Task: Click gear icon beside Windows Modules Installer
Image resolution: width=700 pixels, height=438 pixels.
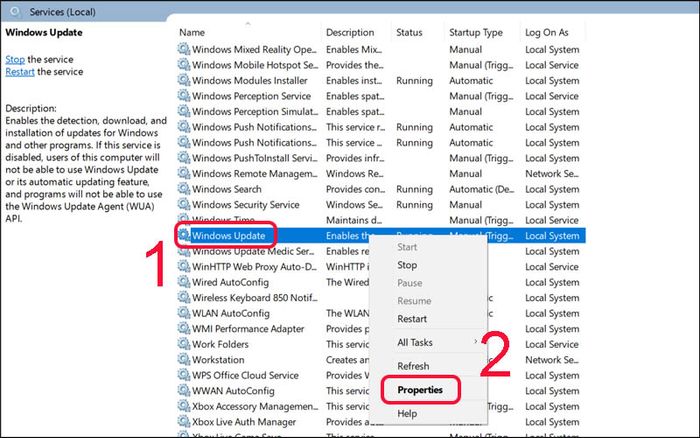Action: [183, 80]
